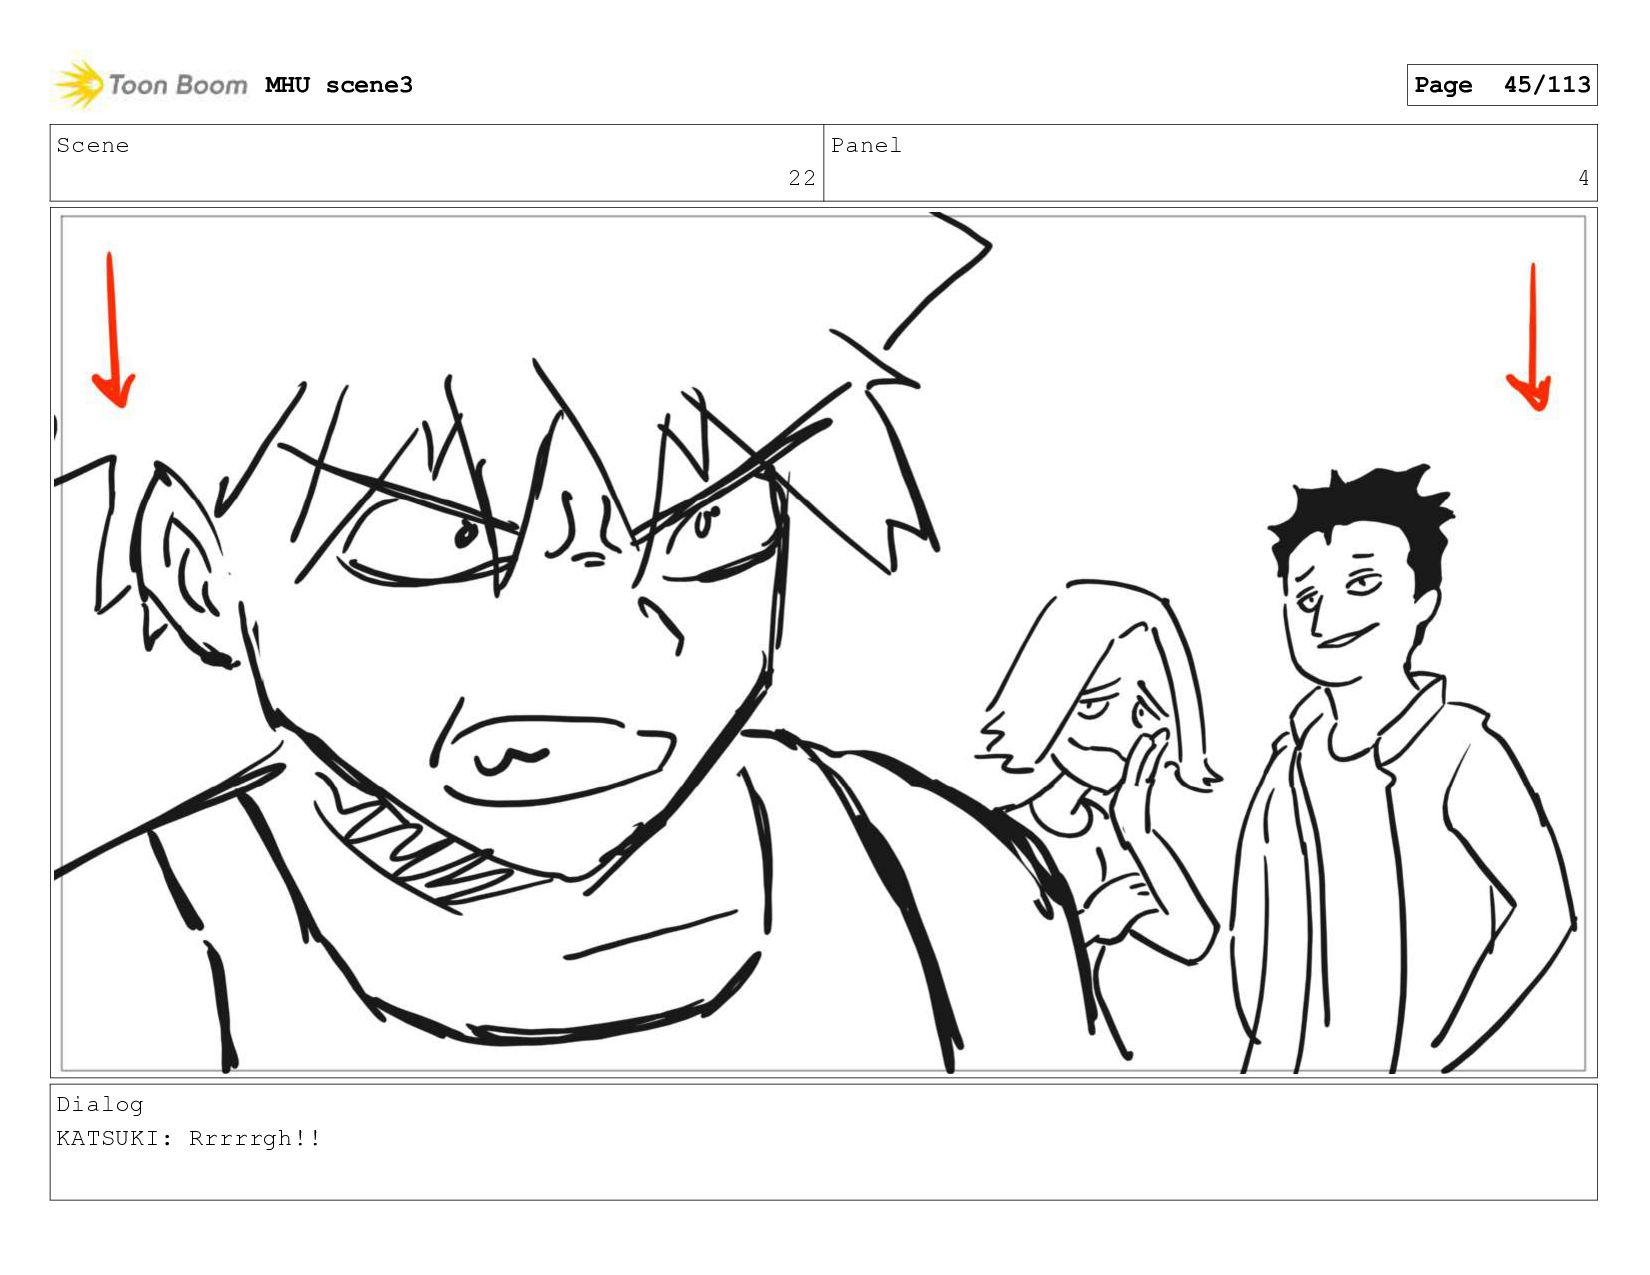The height and width of the screenshot is (1275, 1650).
Task: Click the Toon Boom logo
Action: point(151,84)
